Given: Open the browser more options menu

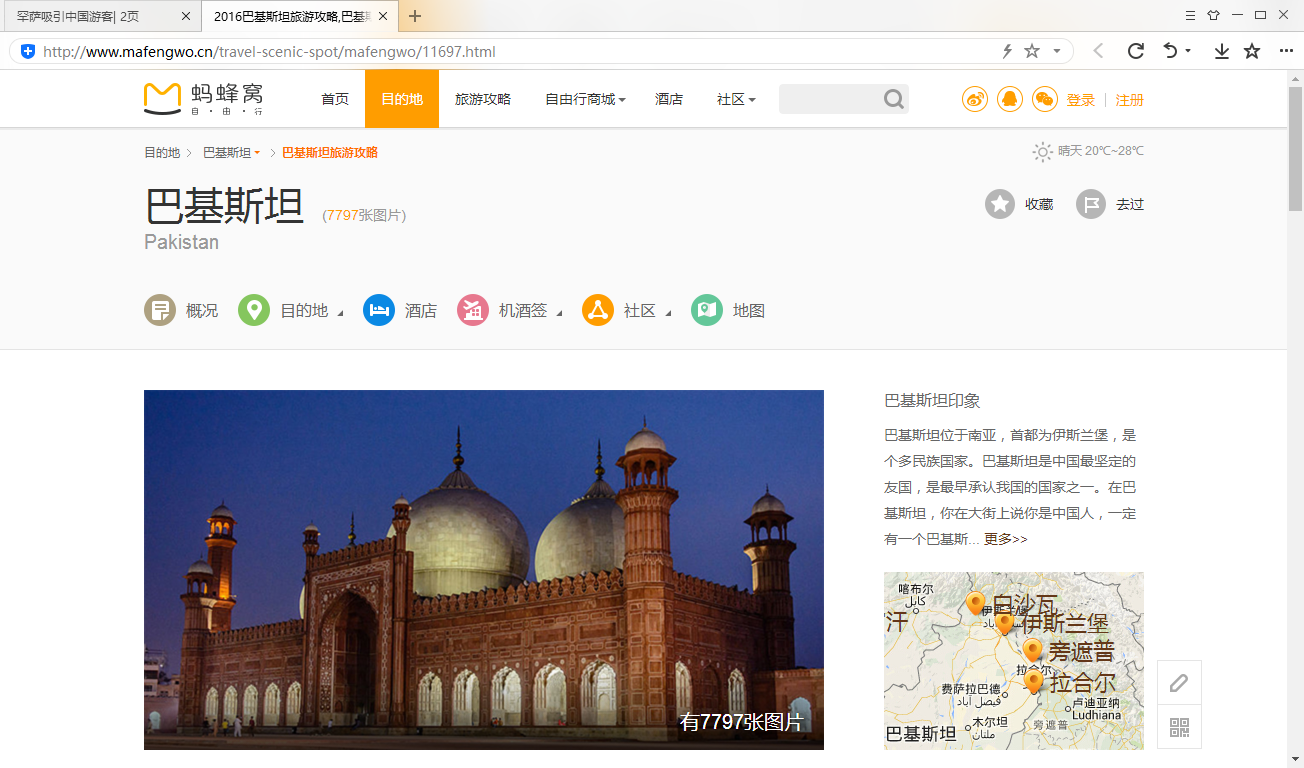Looking at the screenshot, I should click(x=1286, y=51).
